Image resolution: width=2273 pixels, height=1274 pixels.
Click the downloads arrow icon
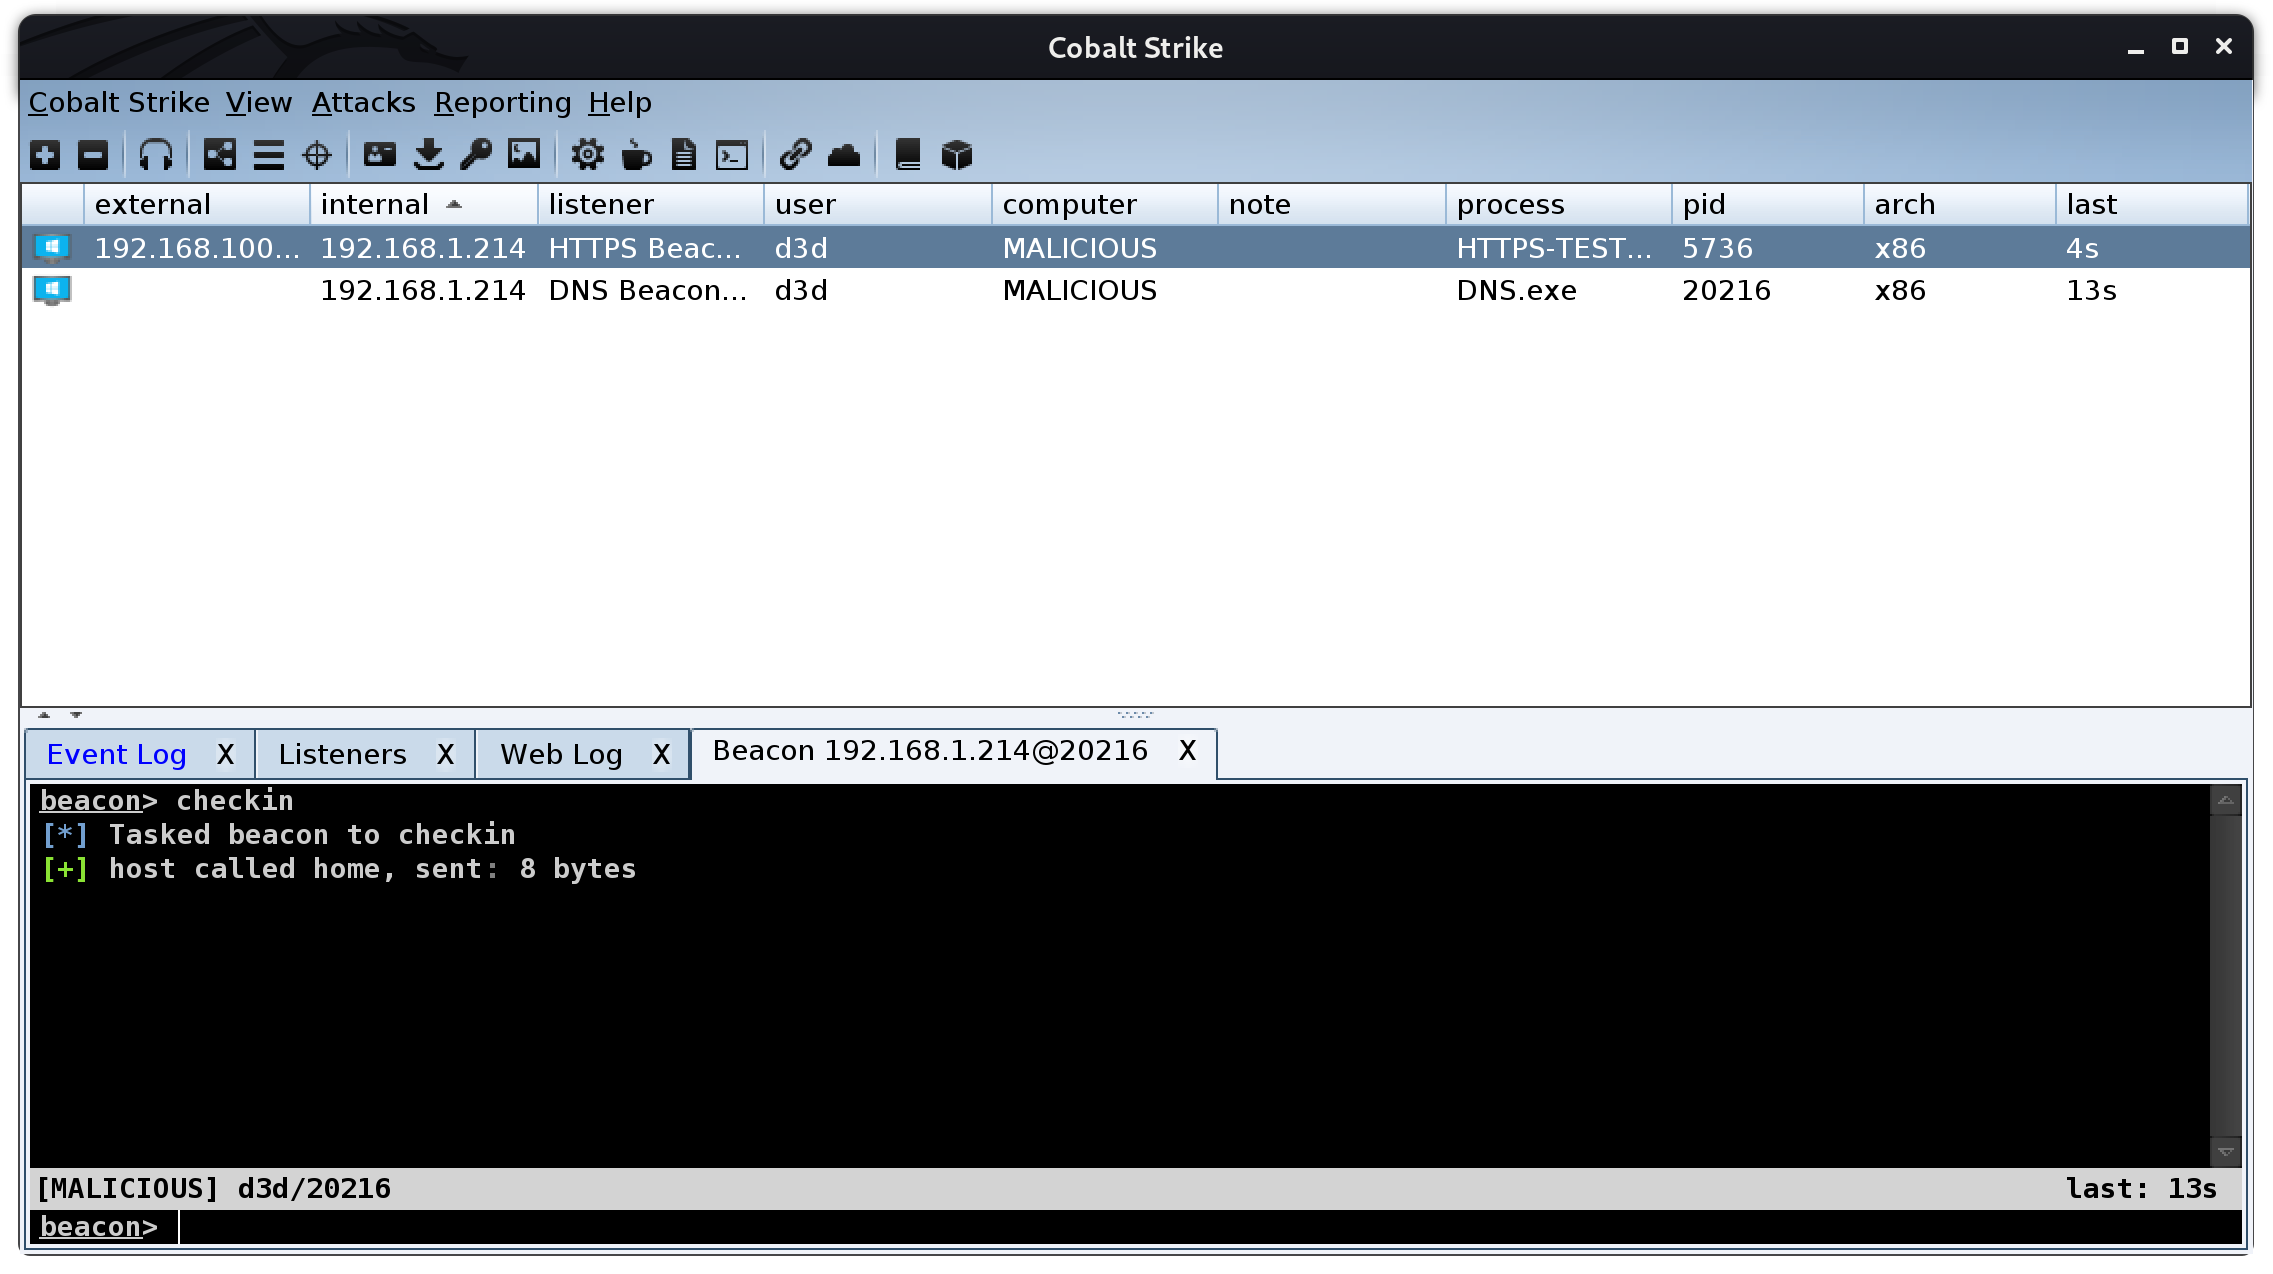429,155
